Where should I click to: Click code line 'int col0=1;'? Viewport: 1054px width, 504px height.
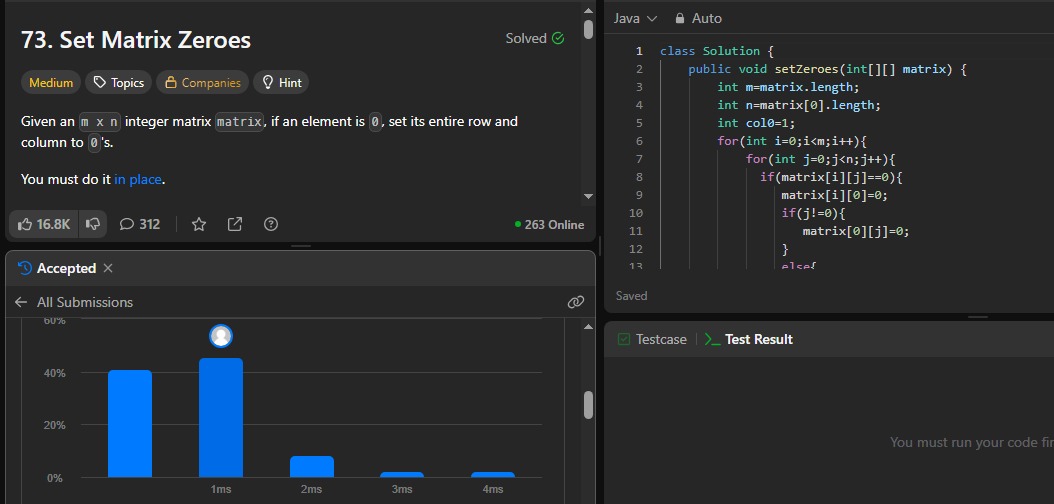coord(756,123)
